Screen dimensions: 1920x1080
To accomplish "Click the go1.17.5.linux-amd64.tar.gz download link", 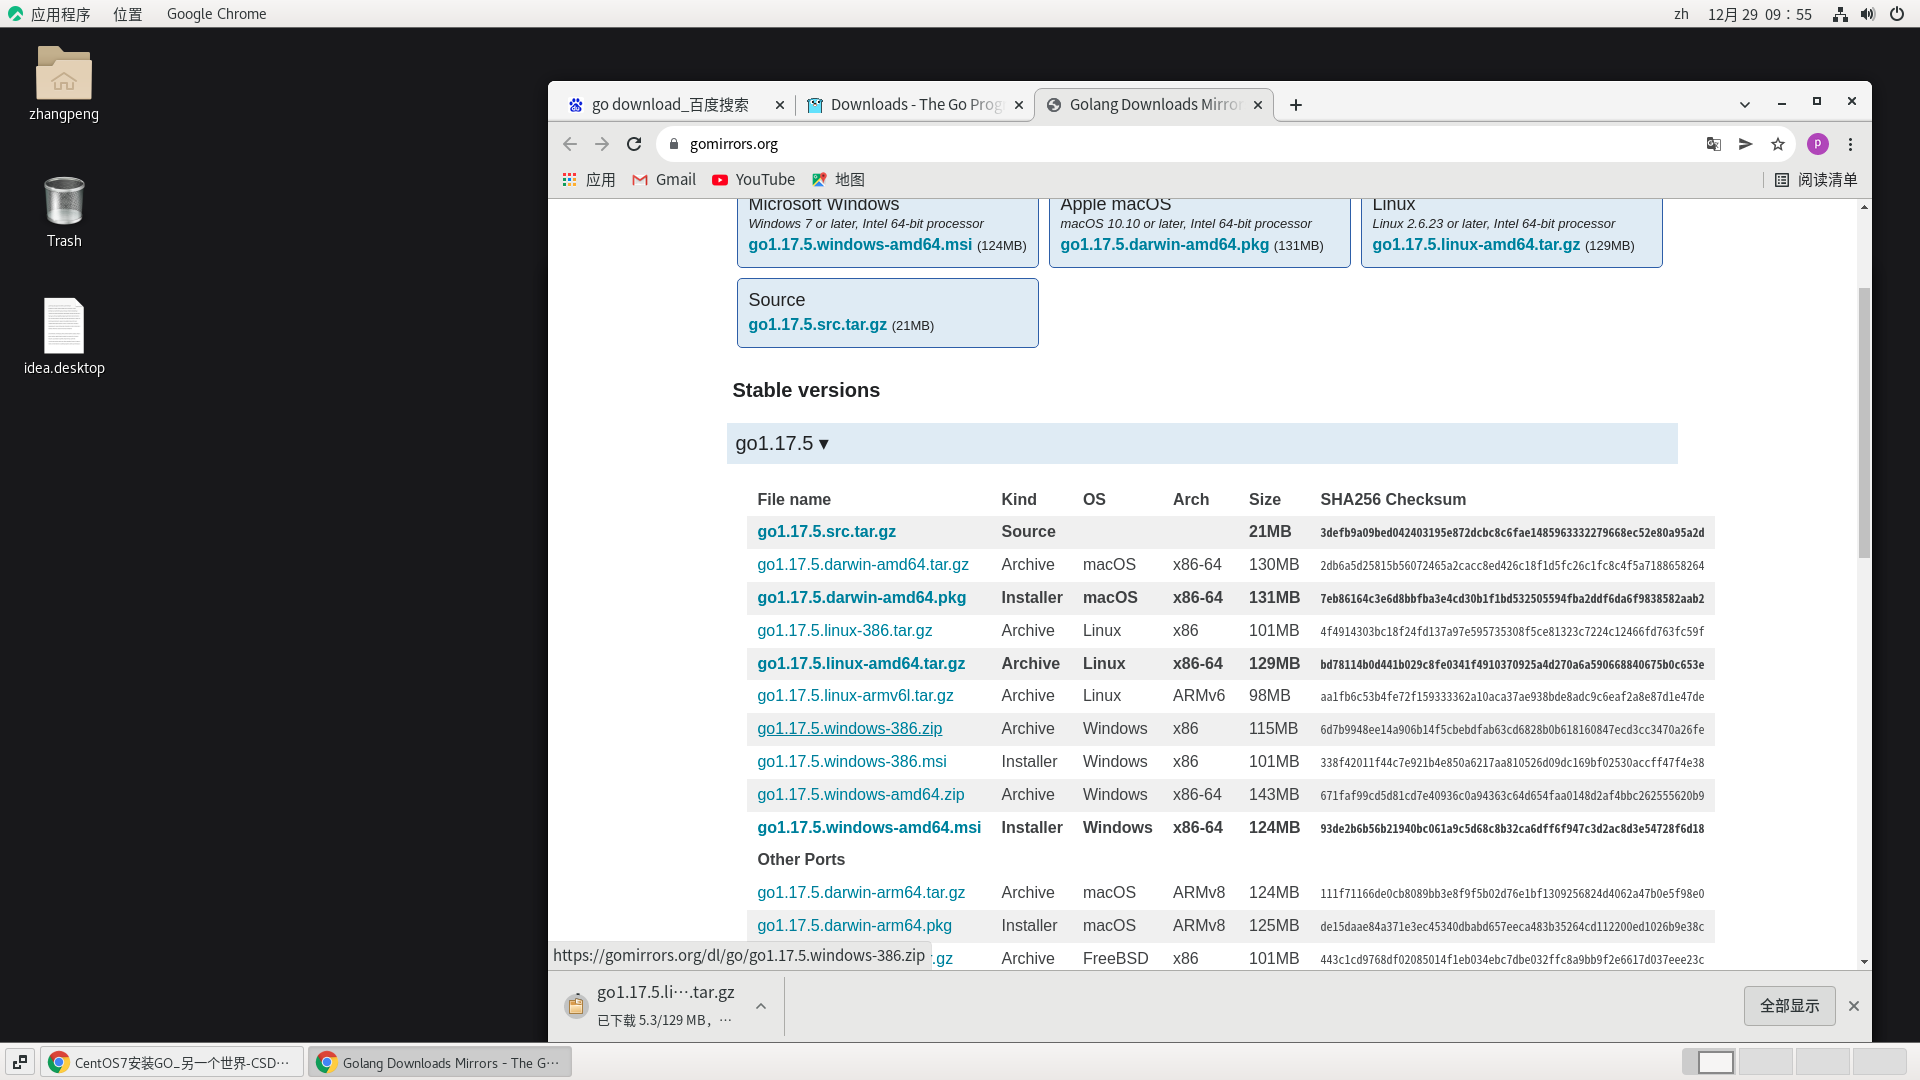I will [x=860, y=663].
